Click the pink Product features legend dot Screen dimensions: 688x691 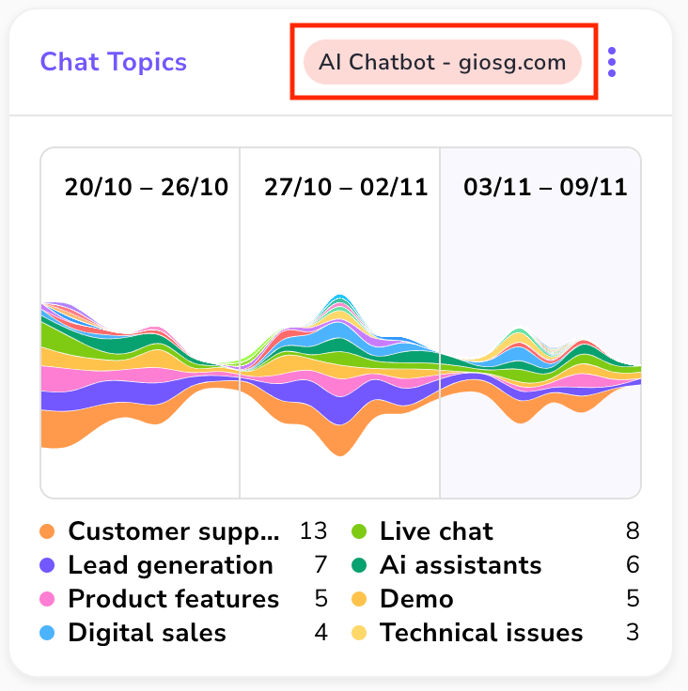48,600
